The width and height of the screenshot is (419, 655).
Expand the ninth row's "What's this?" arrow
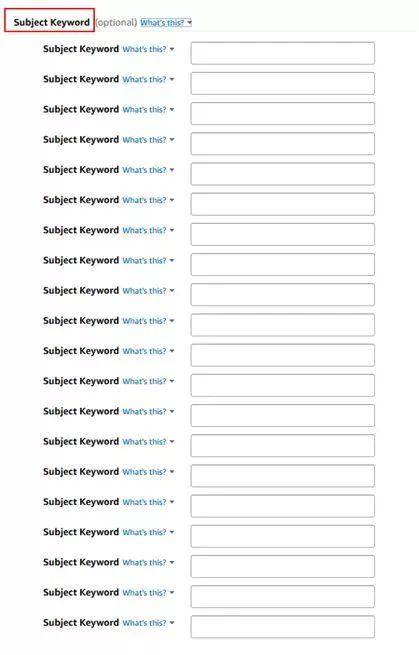[172, 291]
